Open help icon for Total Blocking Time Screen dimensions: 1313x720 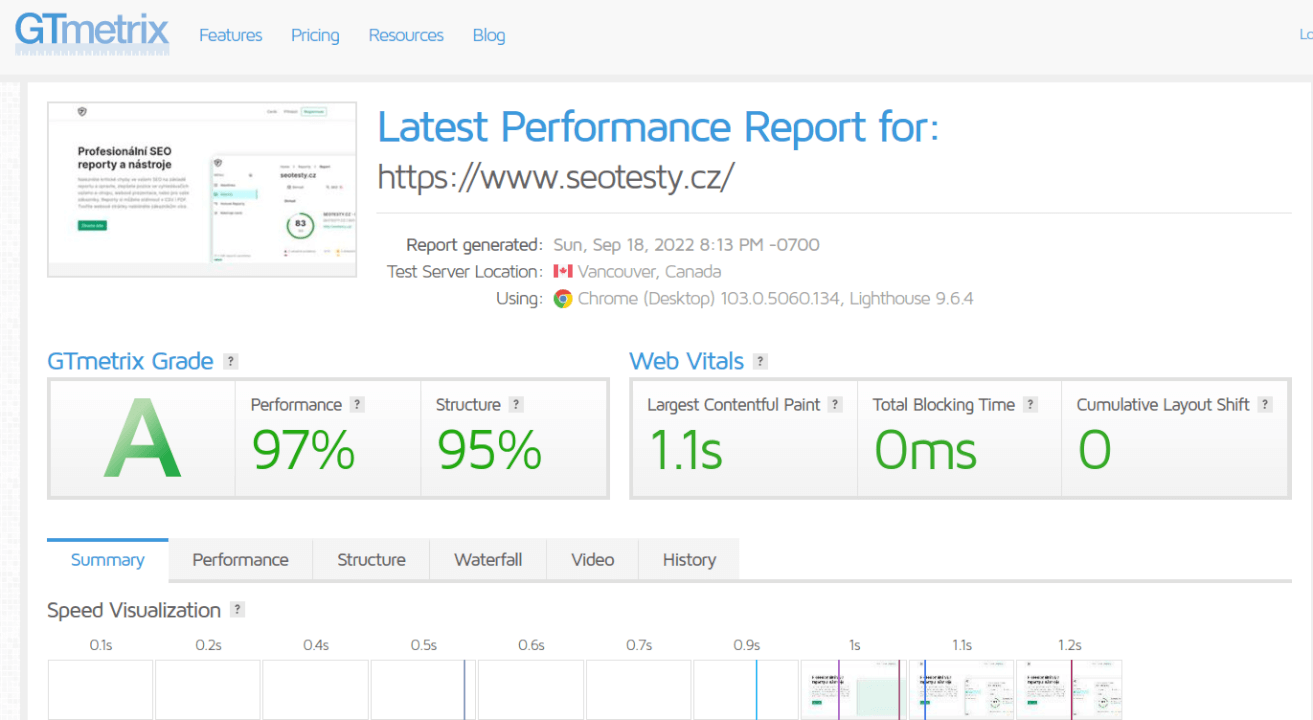coord(1030,405)
